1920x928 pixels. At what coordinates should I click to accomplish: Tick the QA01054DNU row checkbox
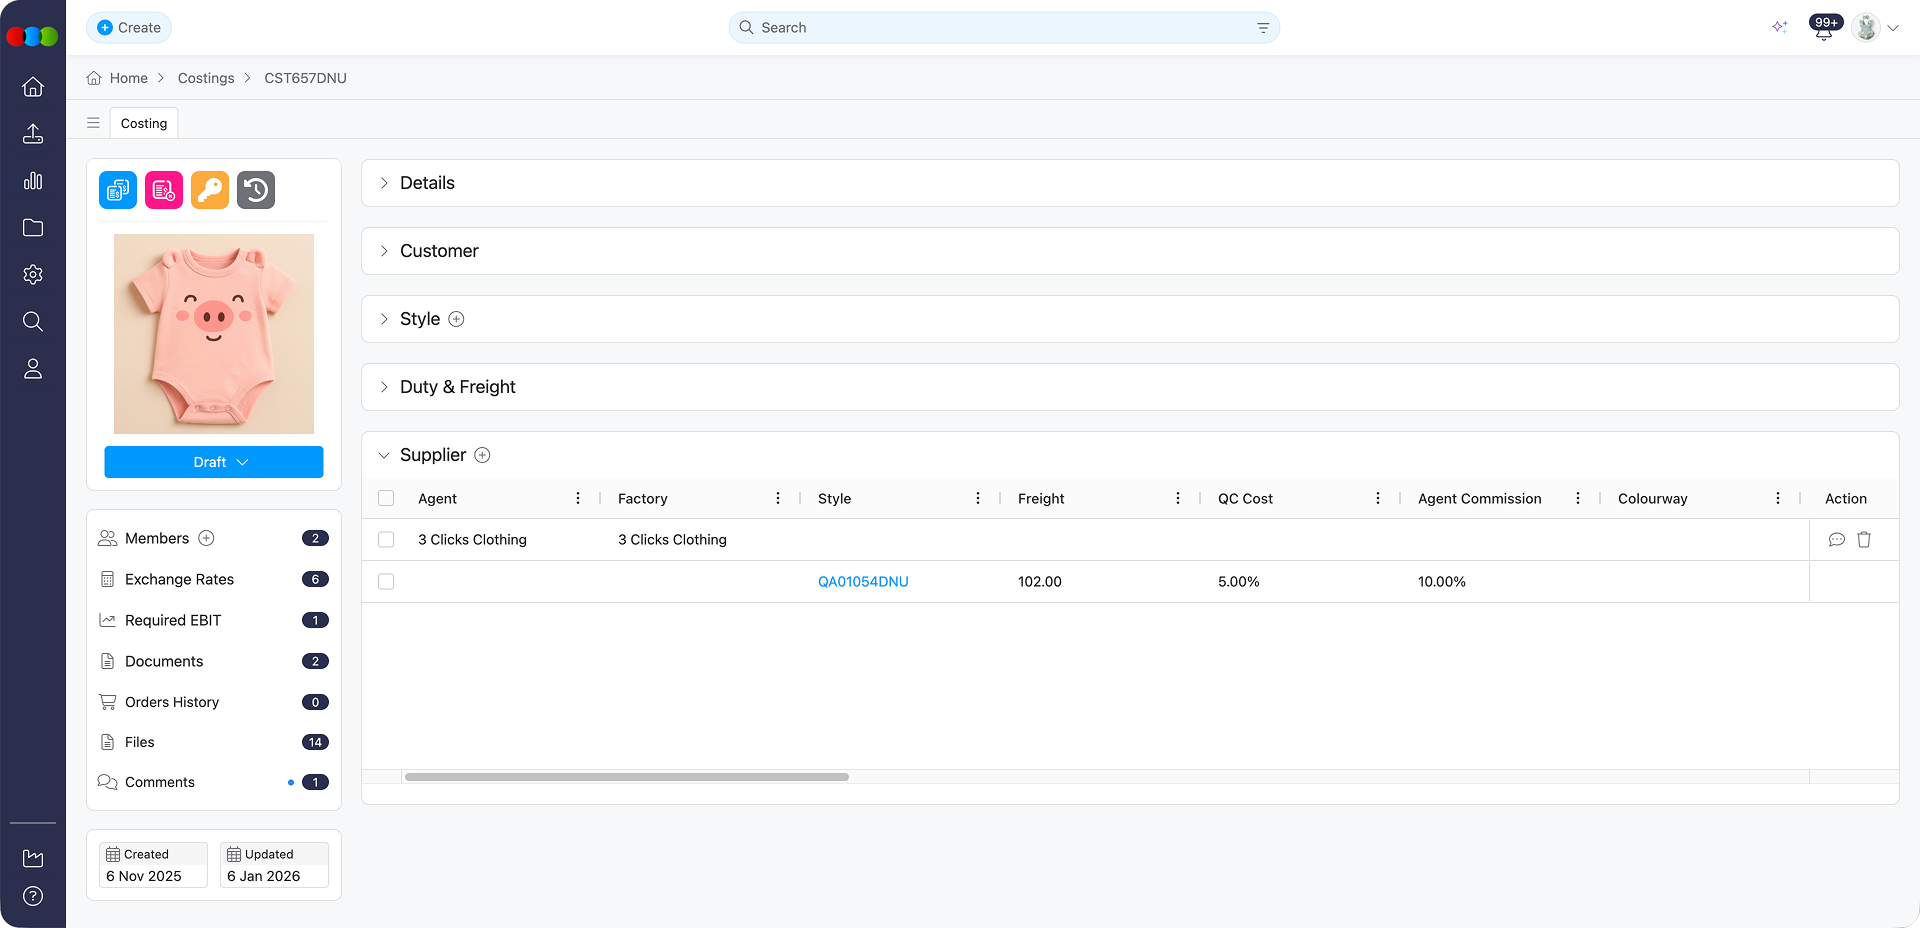tap(386, 582)
